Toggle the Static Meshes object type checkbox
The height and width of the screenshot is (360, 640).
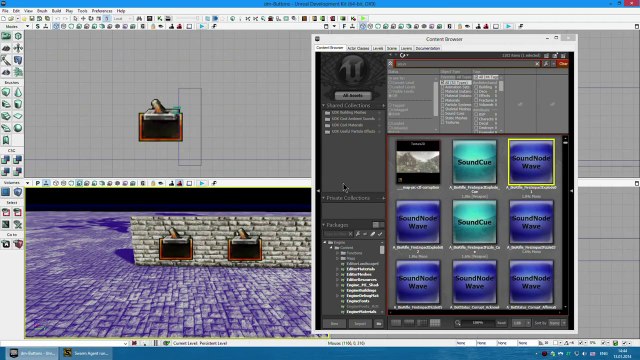pyautogui.click(x=442, y=118)
